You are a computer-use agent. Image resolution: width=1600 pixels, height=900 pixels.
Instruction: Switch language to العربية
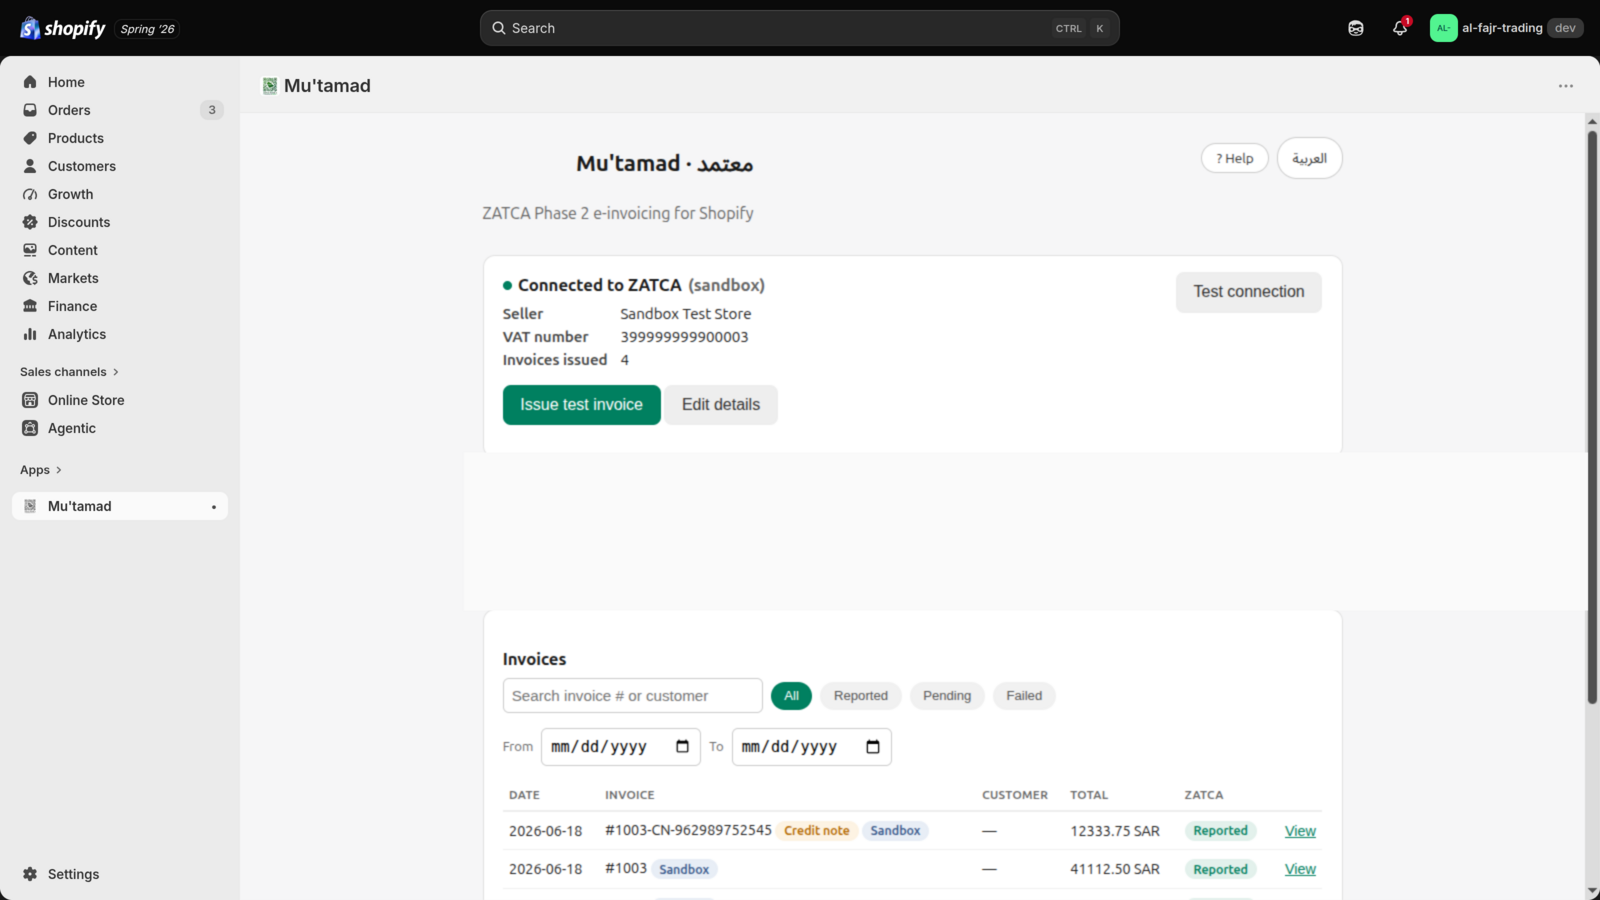(1309, 158)
